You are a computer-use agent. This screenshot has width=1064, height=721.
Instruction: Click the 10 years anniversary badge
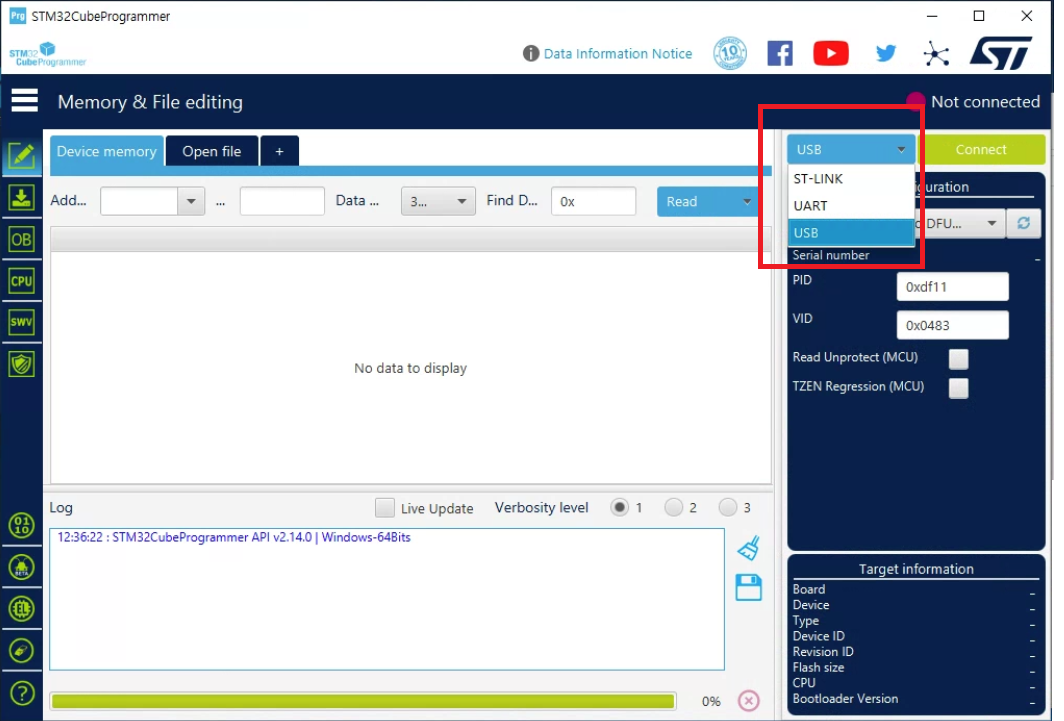[x=730, y=53]
